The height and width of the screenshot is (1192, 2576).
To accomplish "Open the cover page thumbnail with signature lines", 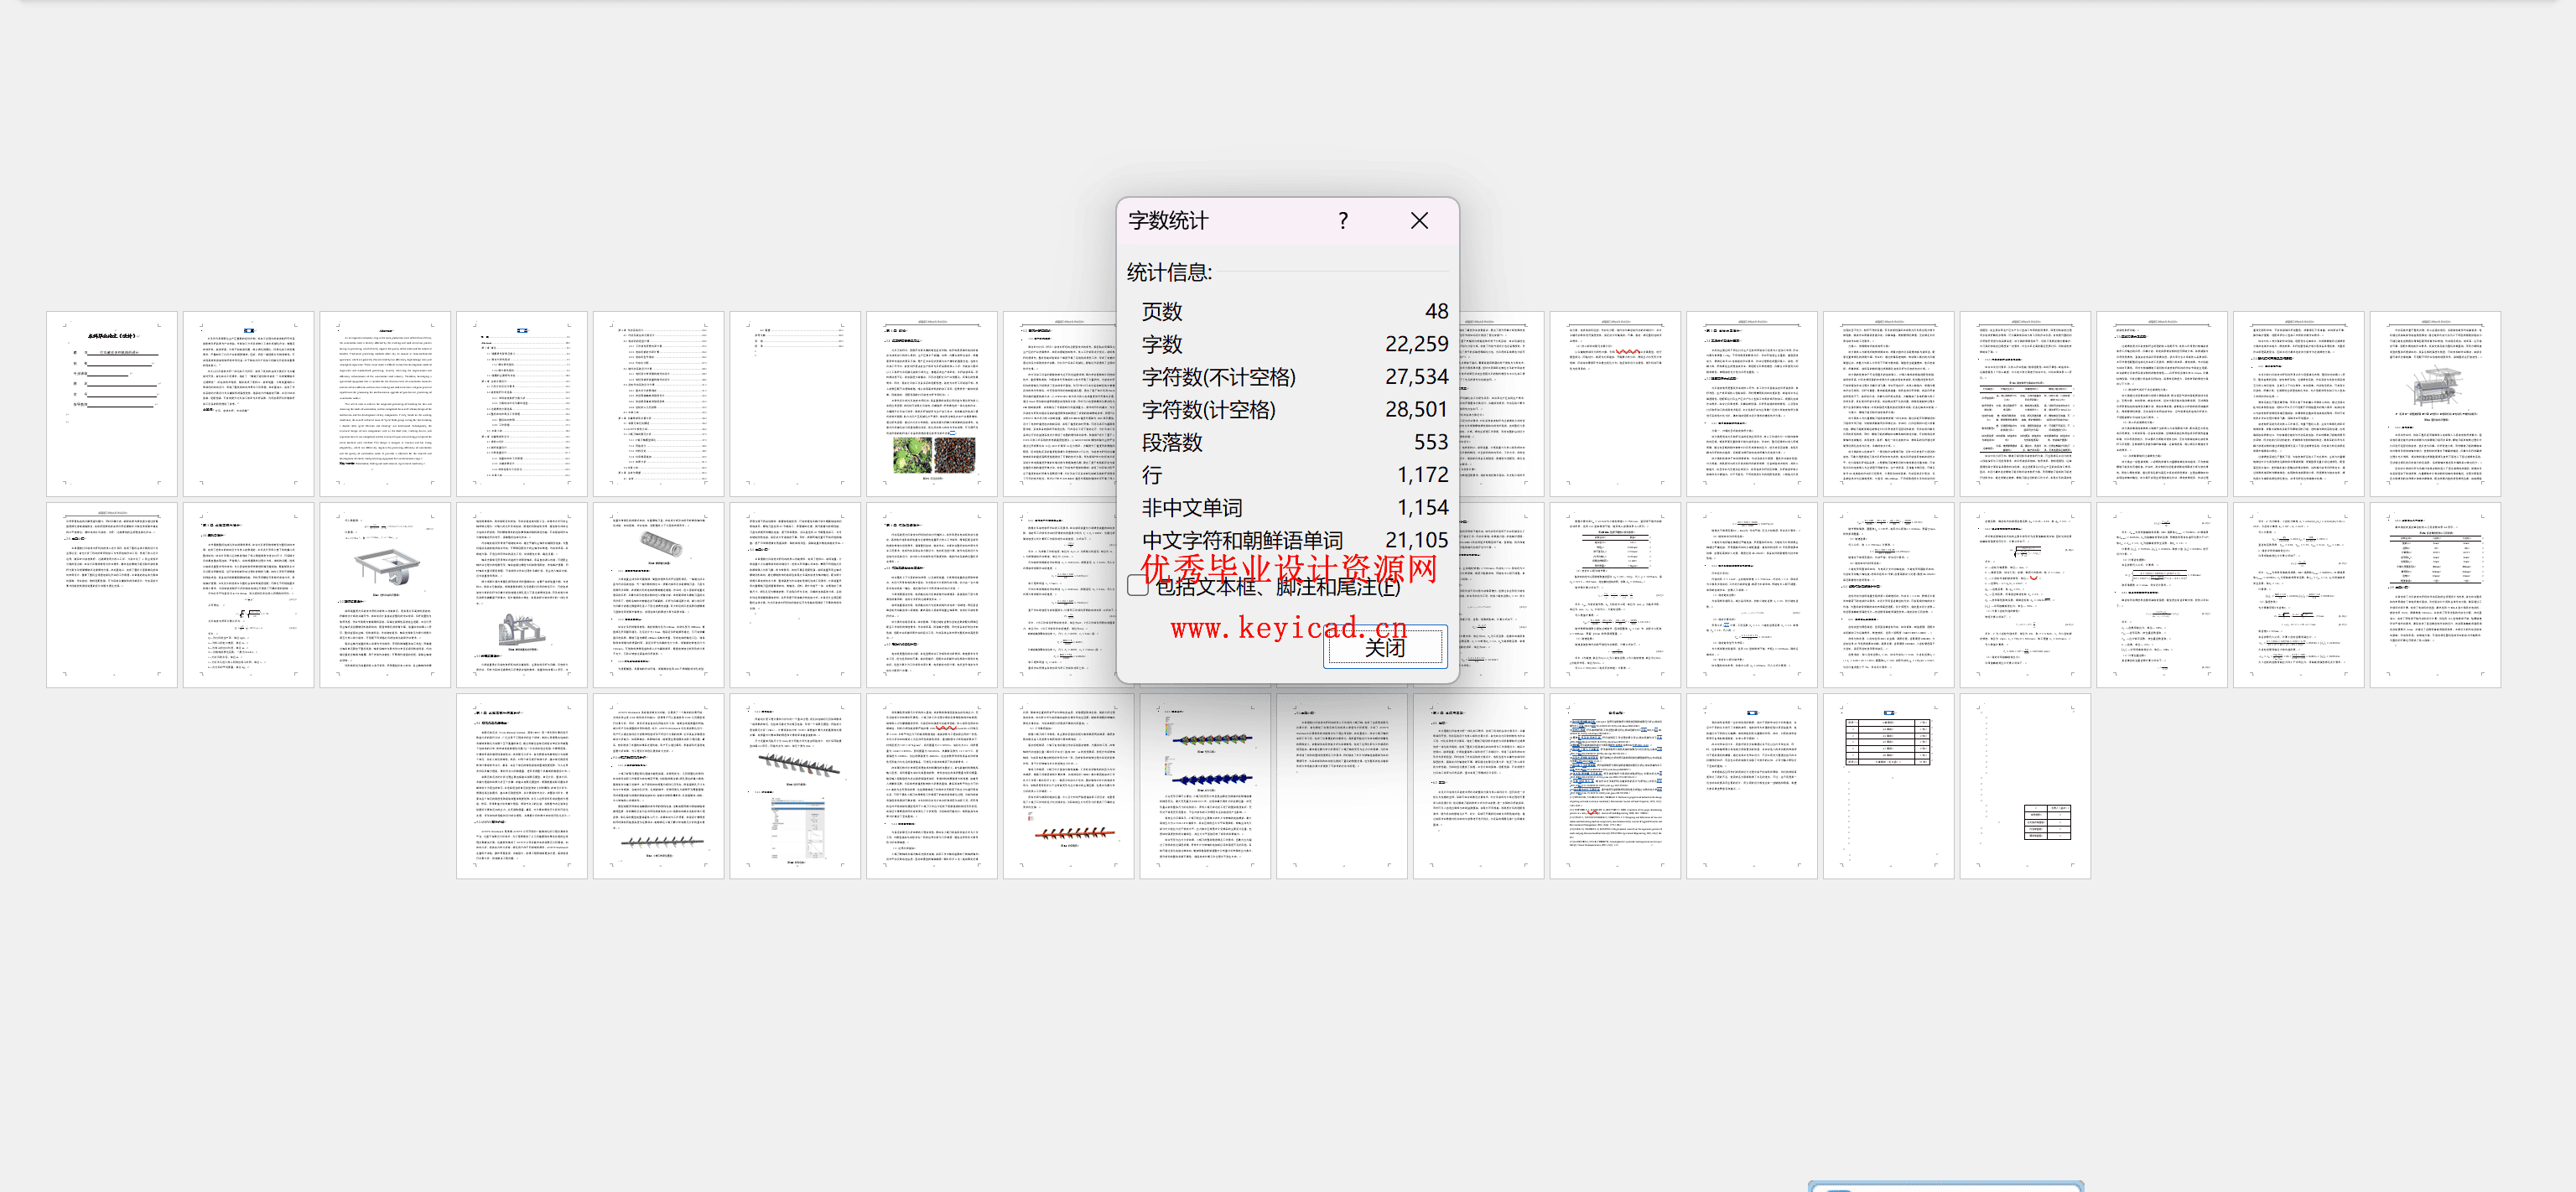I will click(112, 404).
